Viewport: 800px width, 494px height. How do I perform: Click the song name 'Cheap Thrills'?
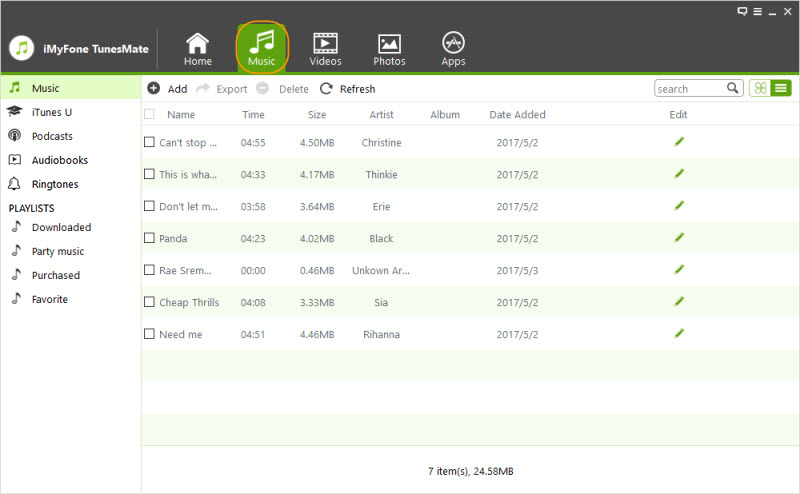tap(189, 302)
